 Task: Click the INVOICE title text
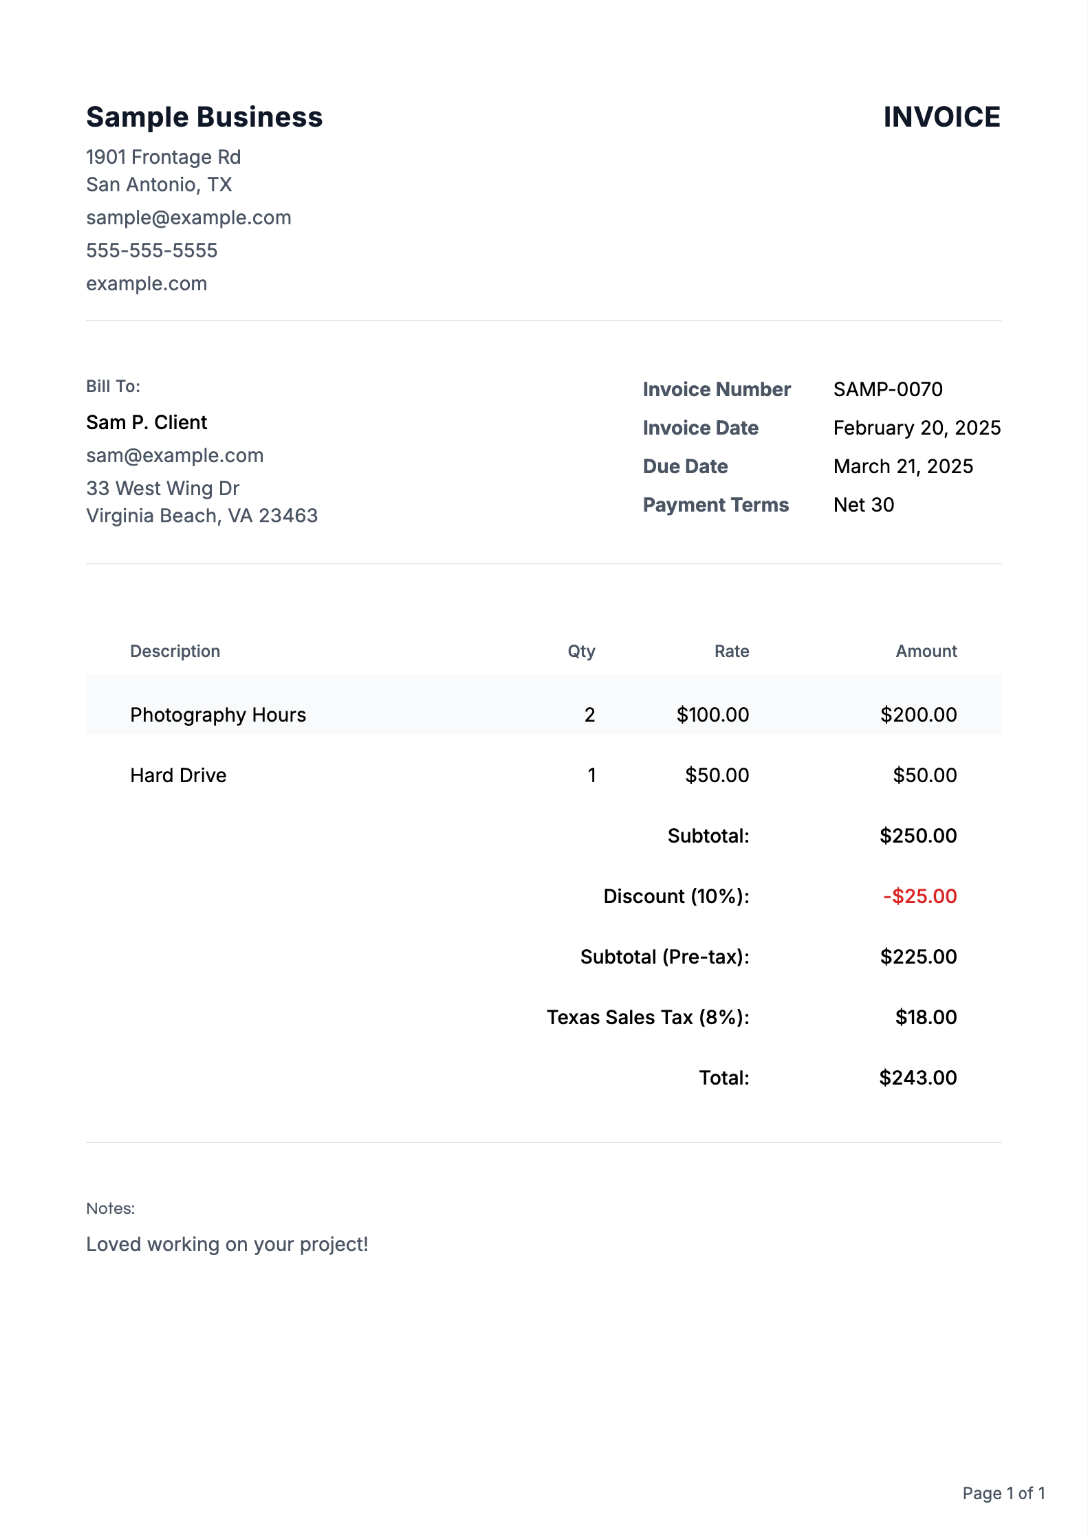pyautogui.click(x=941, y=117)
